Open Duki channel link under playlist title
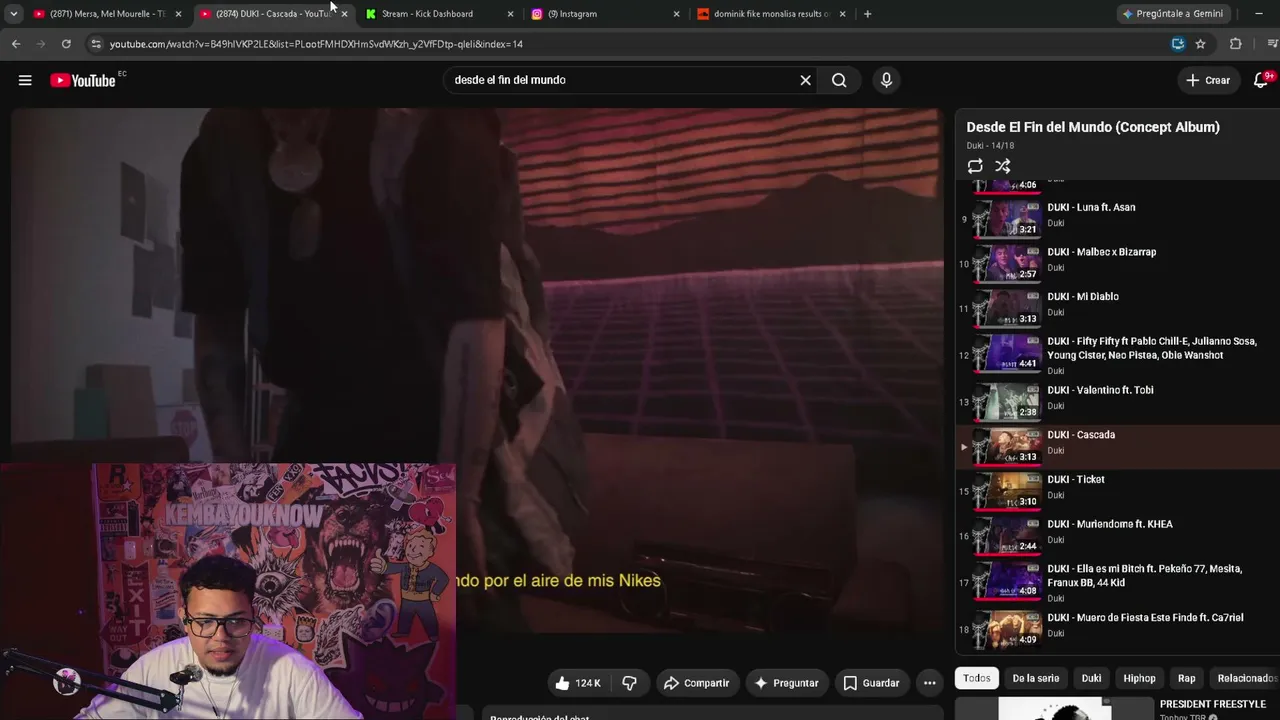 click(x=975, y=146)
